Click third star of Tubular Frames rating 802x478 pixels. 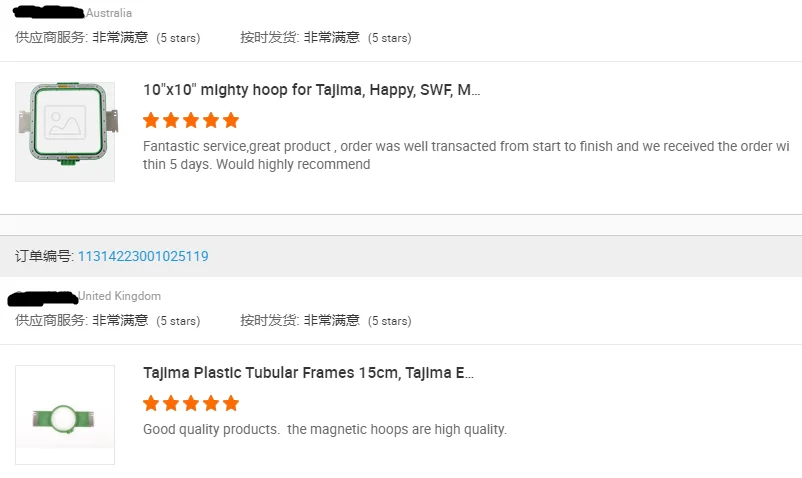click(x=191, y=403)
